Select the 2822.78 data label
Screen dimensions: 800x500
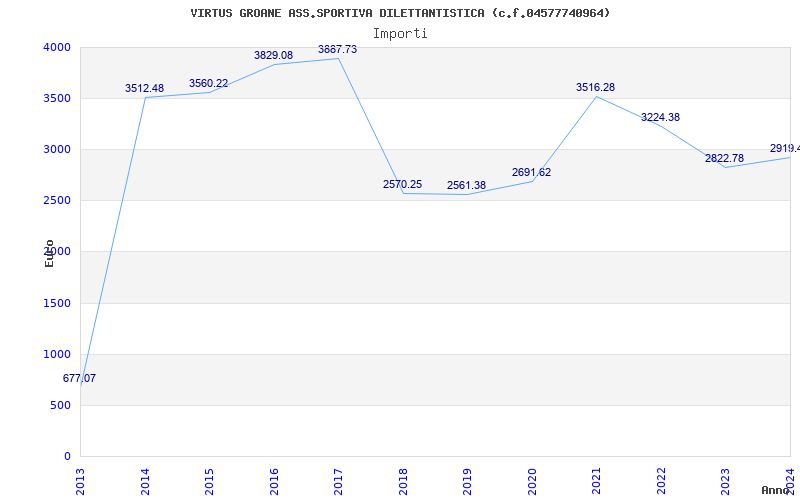click(x=724, y=158)
